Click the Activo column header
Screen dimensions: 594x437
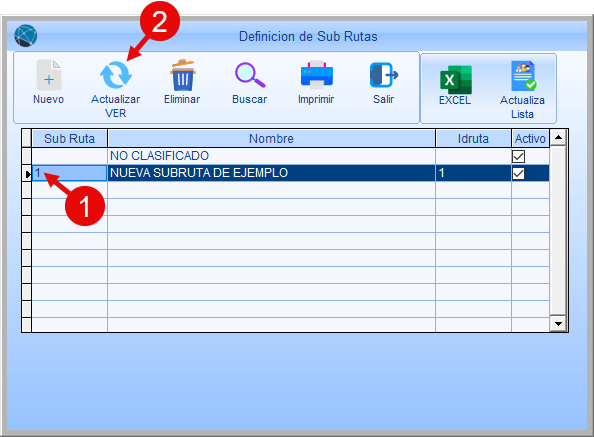(x=530, y=139)
